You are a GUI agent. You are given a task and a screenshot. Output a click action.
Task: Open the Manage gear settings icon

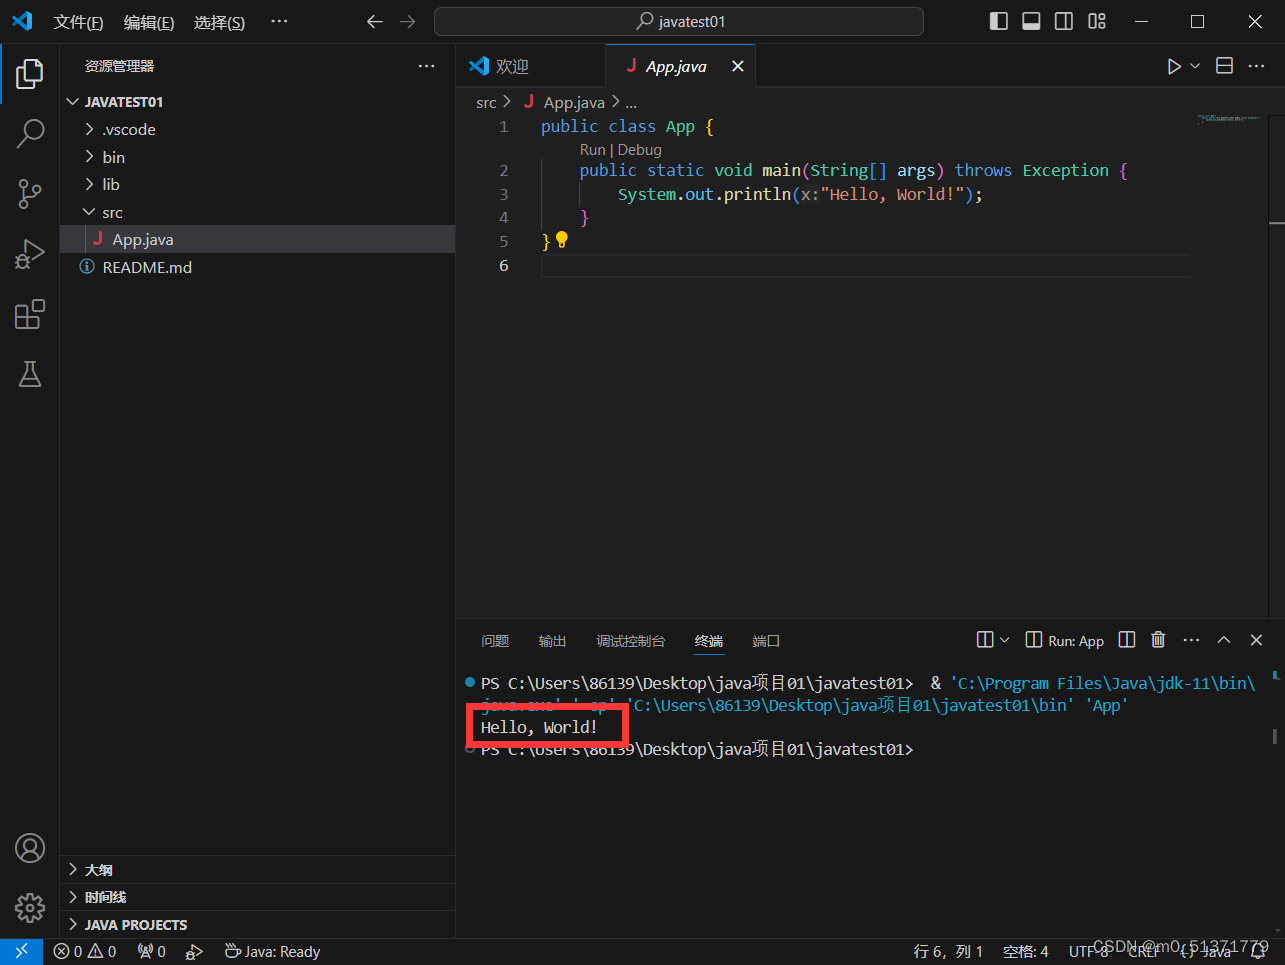coord(30,908)
